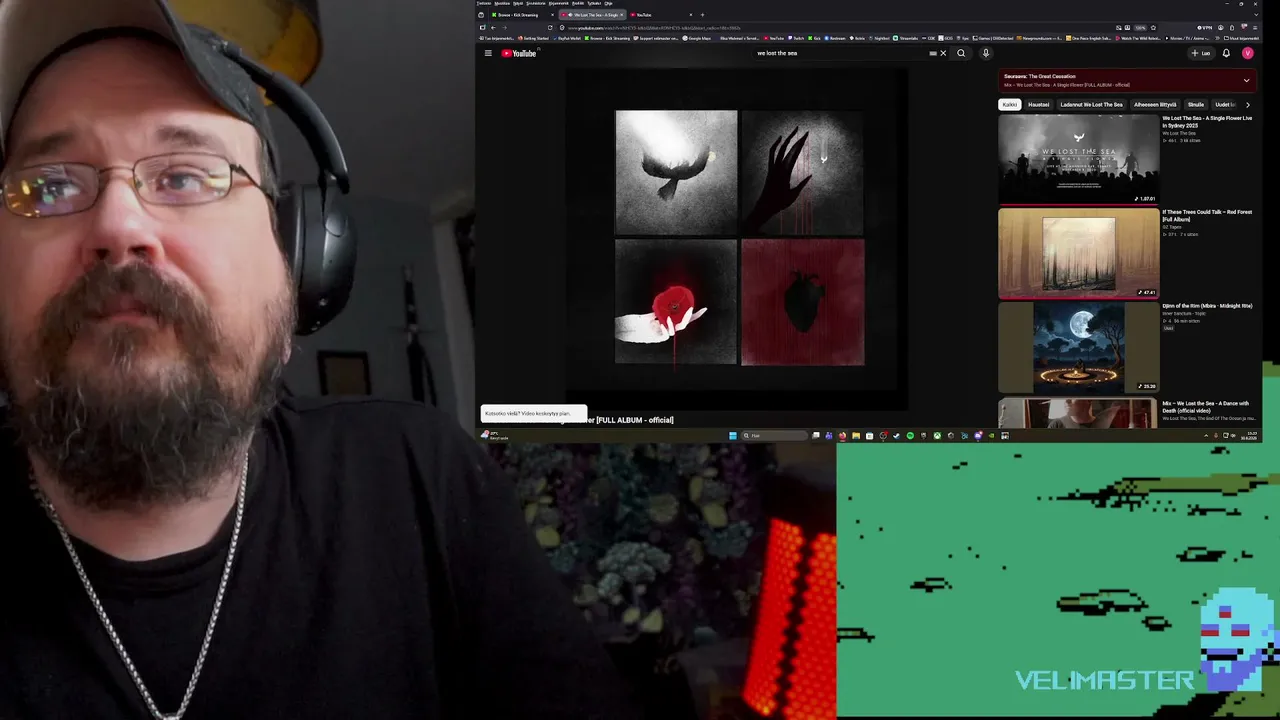Click the Windows taskbar search box

coord(774,436)
